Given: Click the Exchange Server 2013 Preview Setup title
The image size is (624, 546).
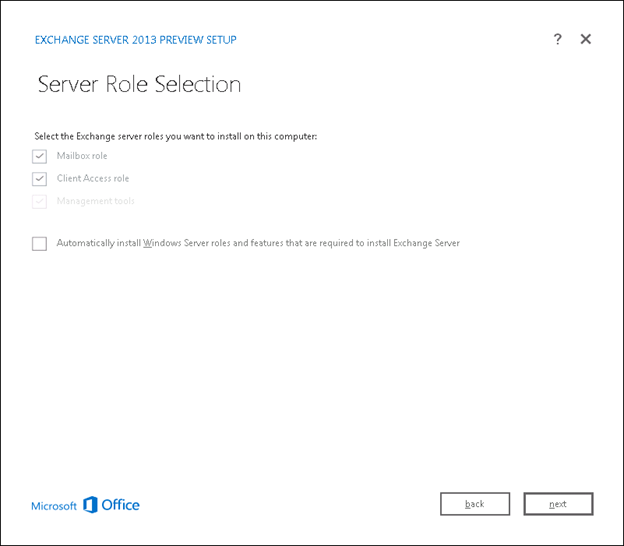Looking at the screenshot, I should coord(136,40).
